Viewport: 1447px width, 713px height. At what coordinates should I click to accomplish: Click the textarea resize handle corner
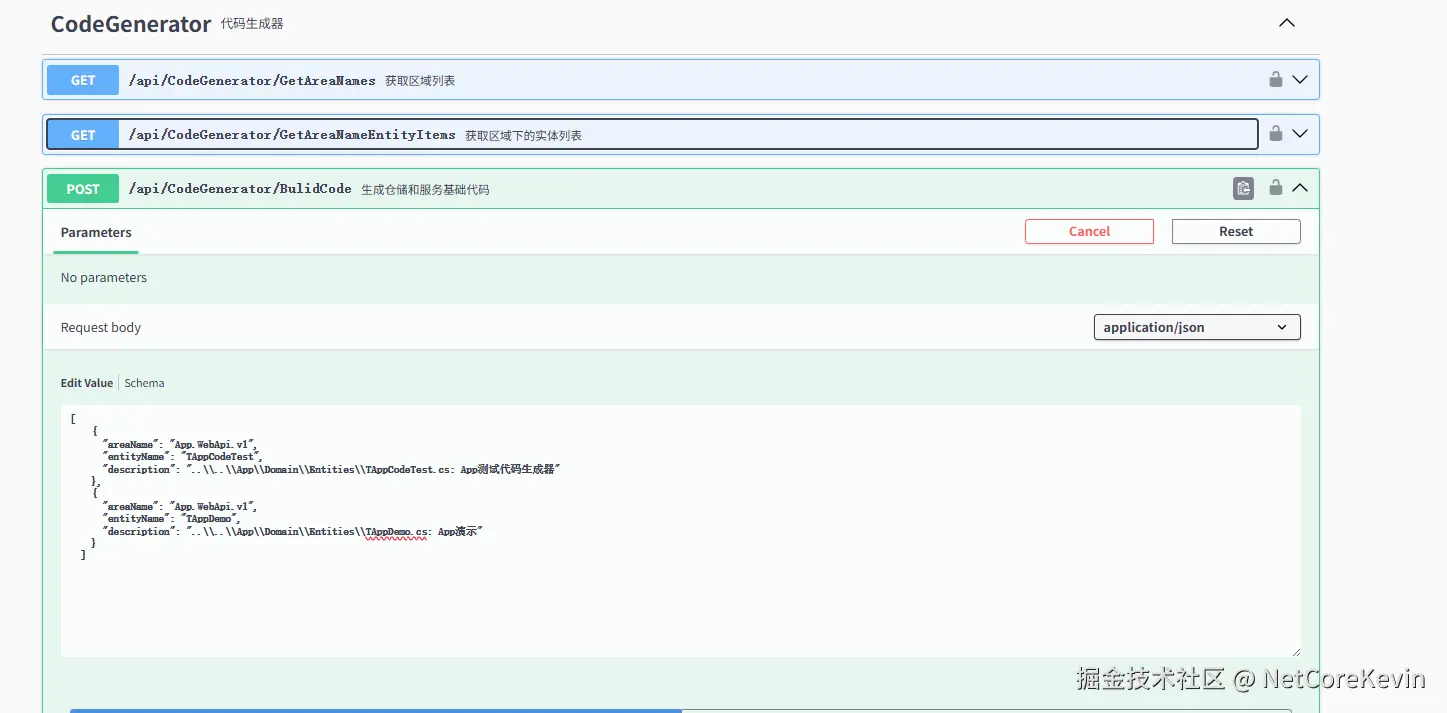pos(1295,651)
